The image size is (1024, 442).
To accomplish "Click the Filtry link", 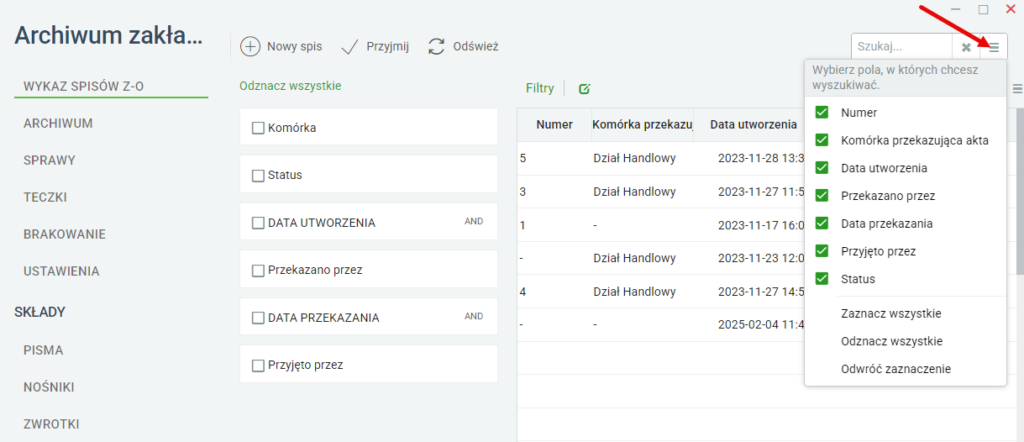I will (540, 89).
